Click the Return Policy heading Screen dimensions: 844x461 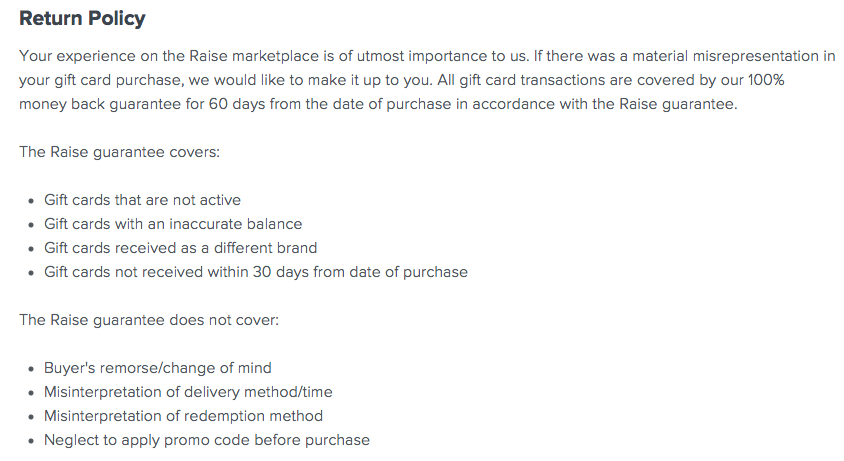tap(82, 18)
